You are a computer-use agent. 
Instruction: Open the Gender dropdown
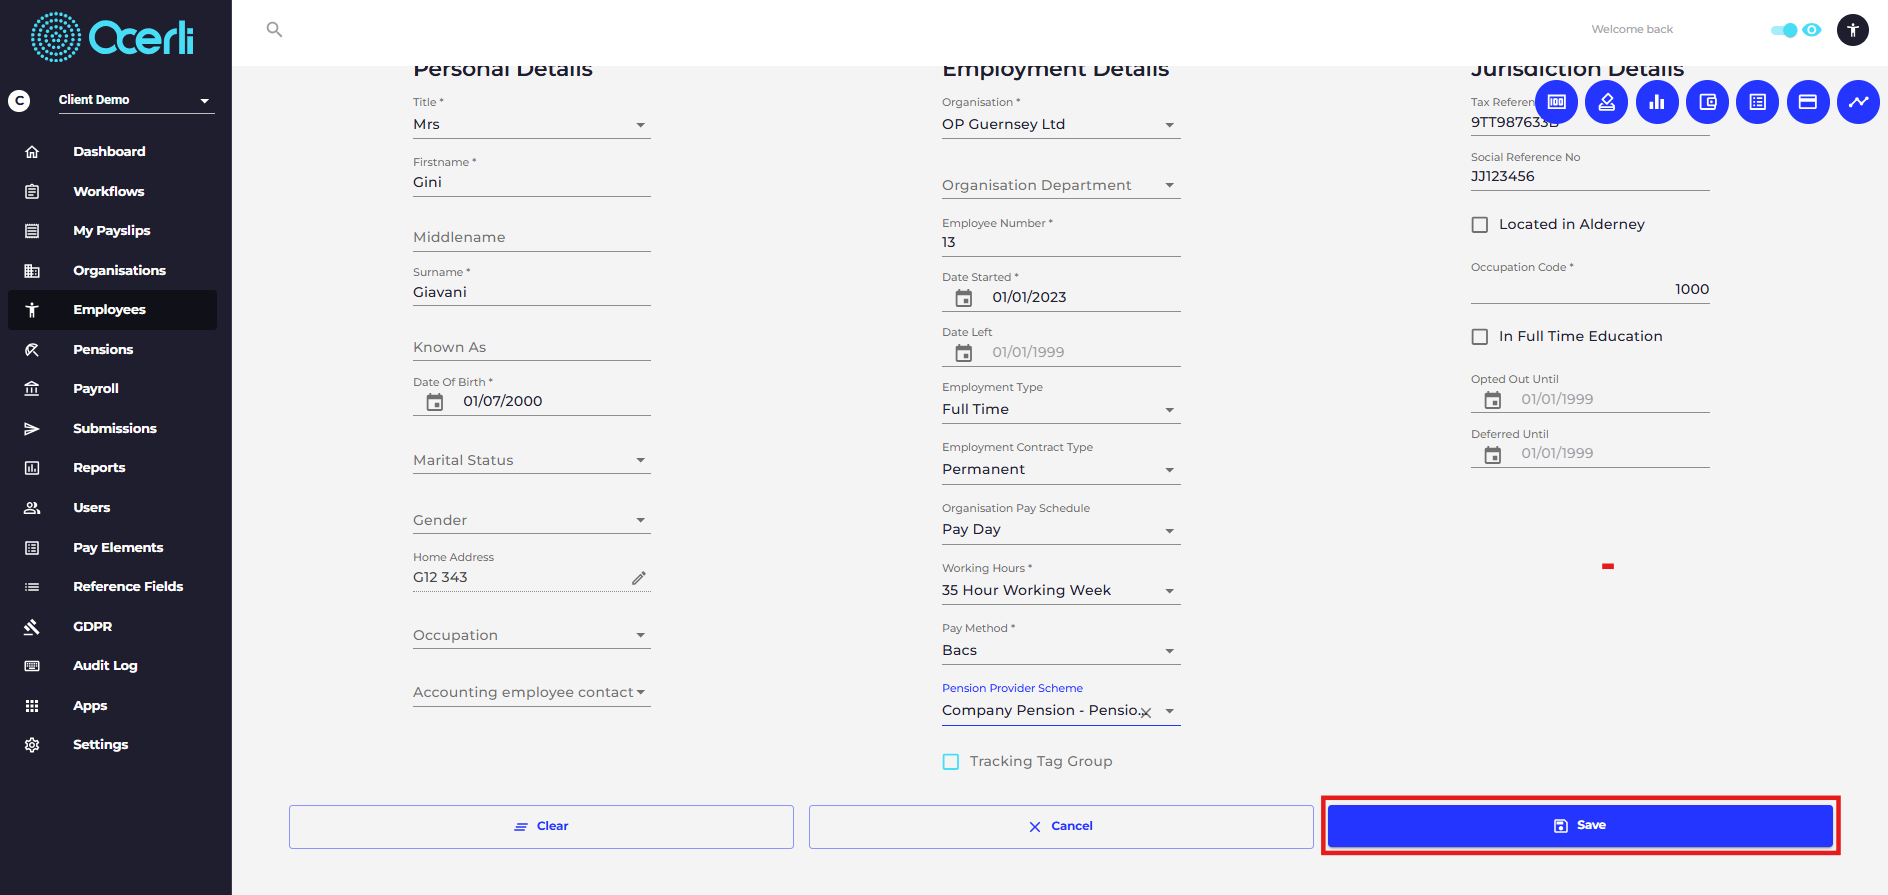531,521
